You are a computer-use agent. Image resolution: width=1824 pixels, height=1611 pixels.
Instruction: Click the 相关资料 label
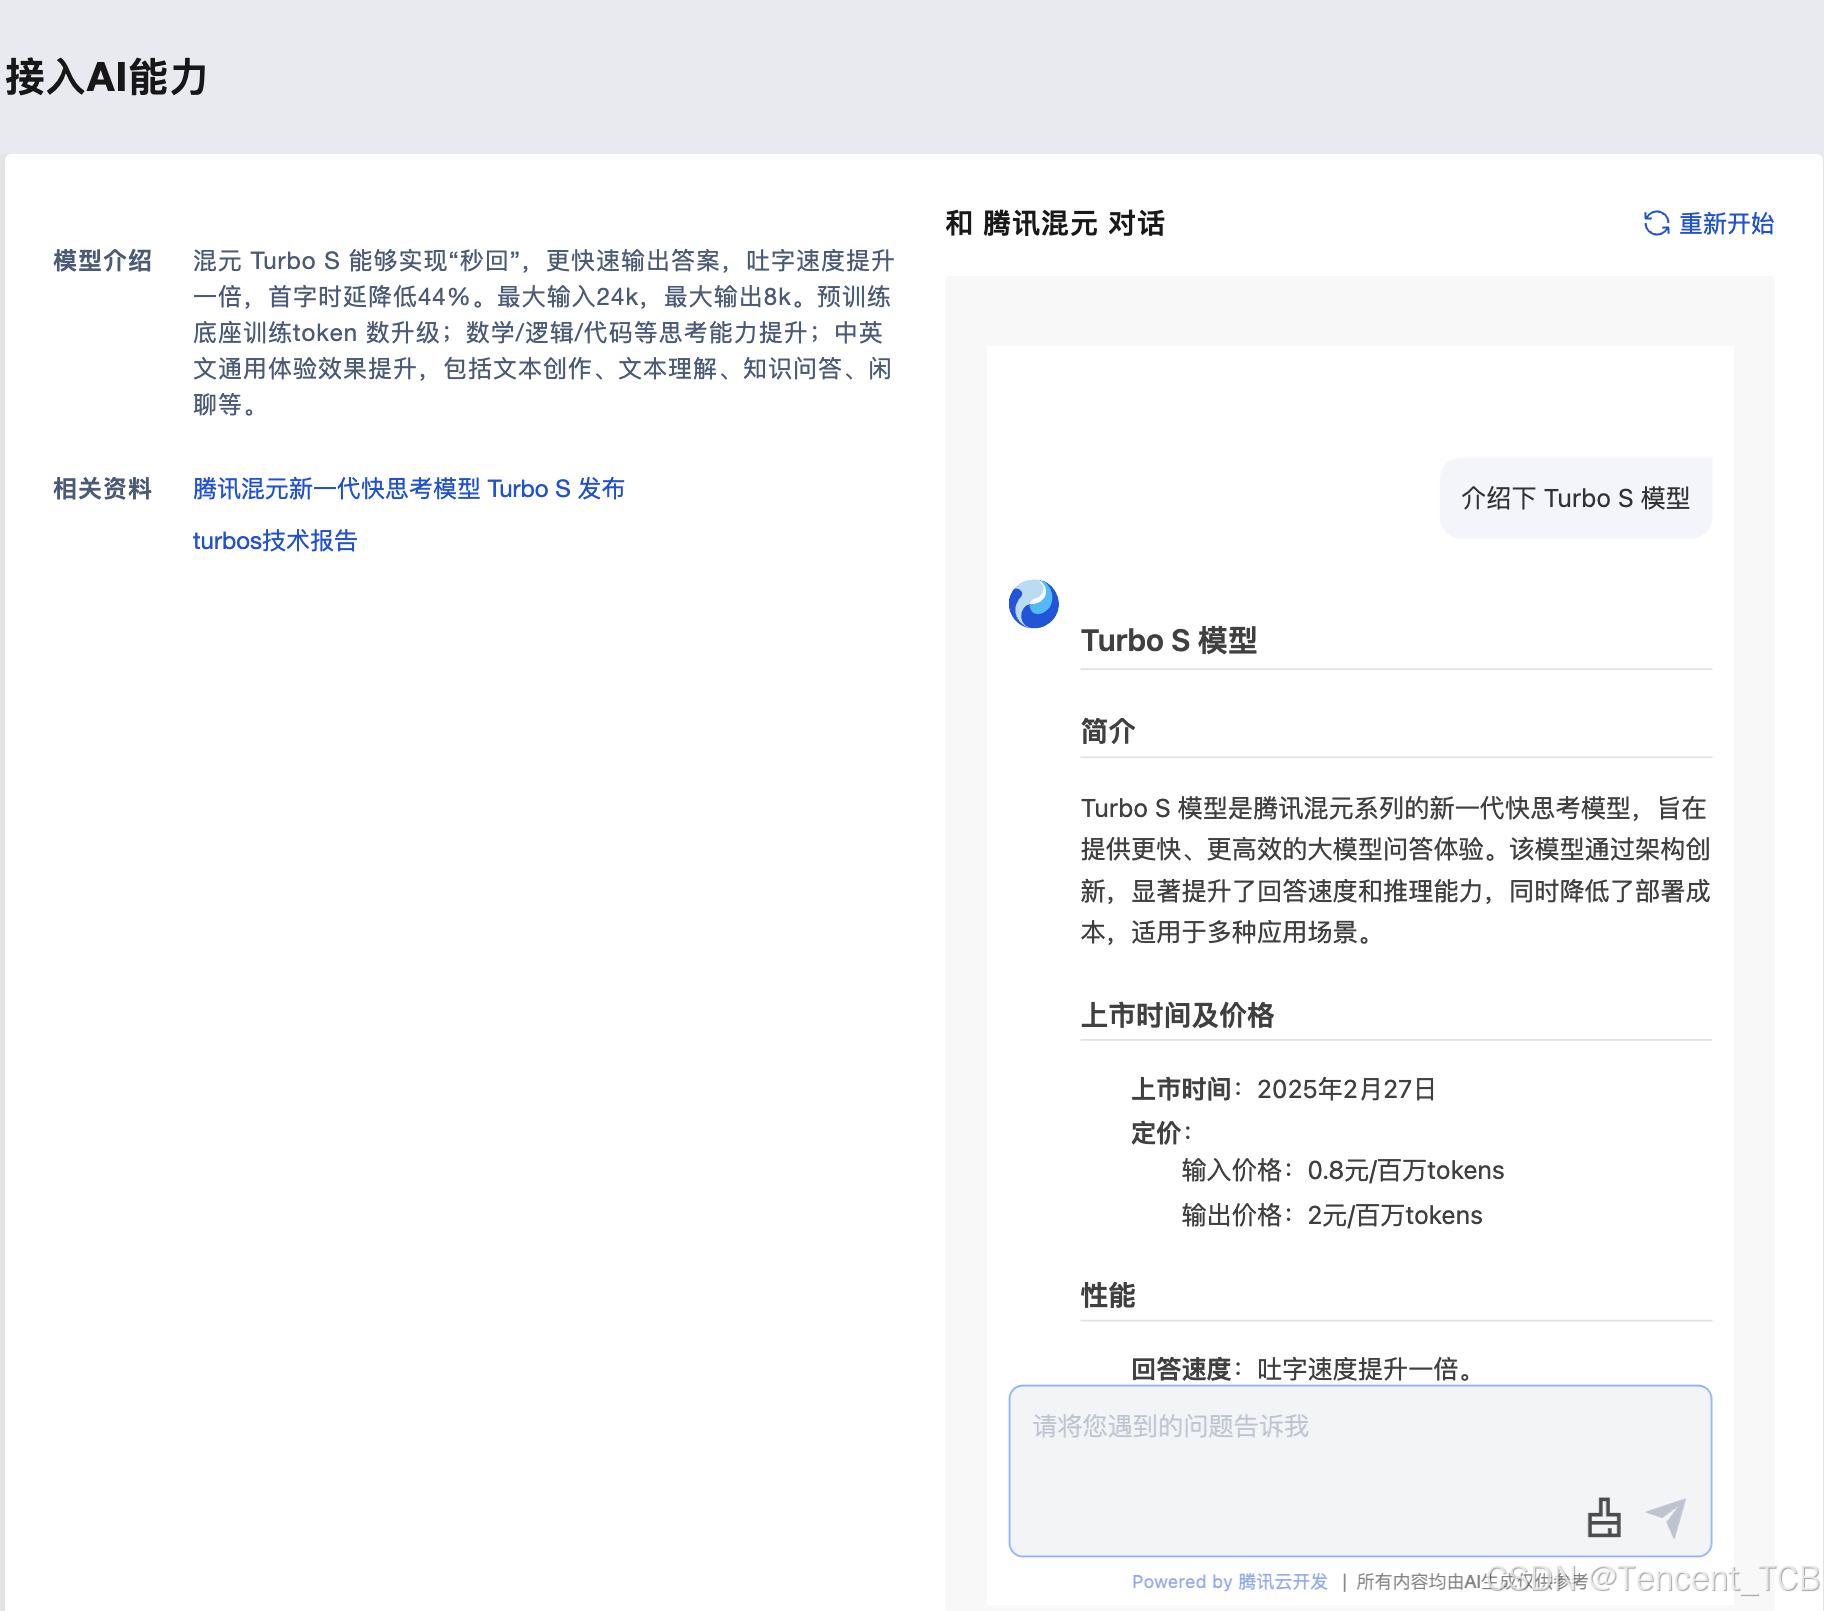(x=102, y=489)
